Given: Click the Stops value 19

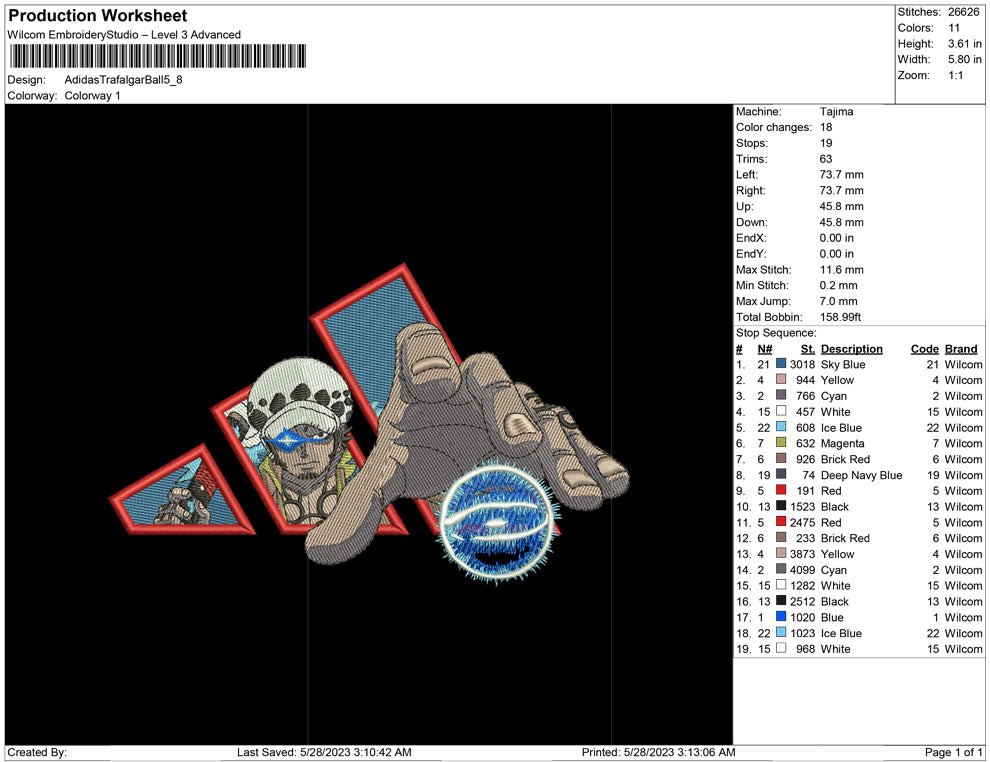Looking at the screenshot, I should click(x=826, y=143).
